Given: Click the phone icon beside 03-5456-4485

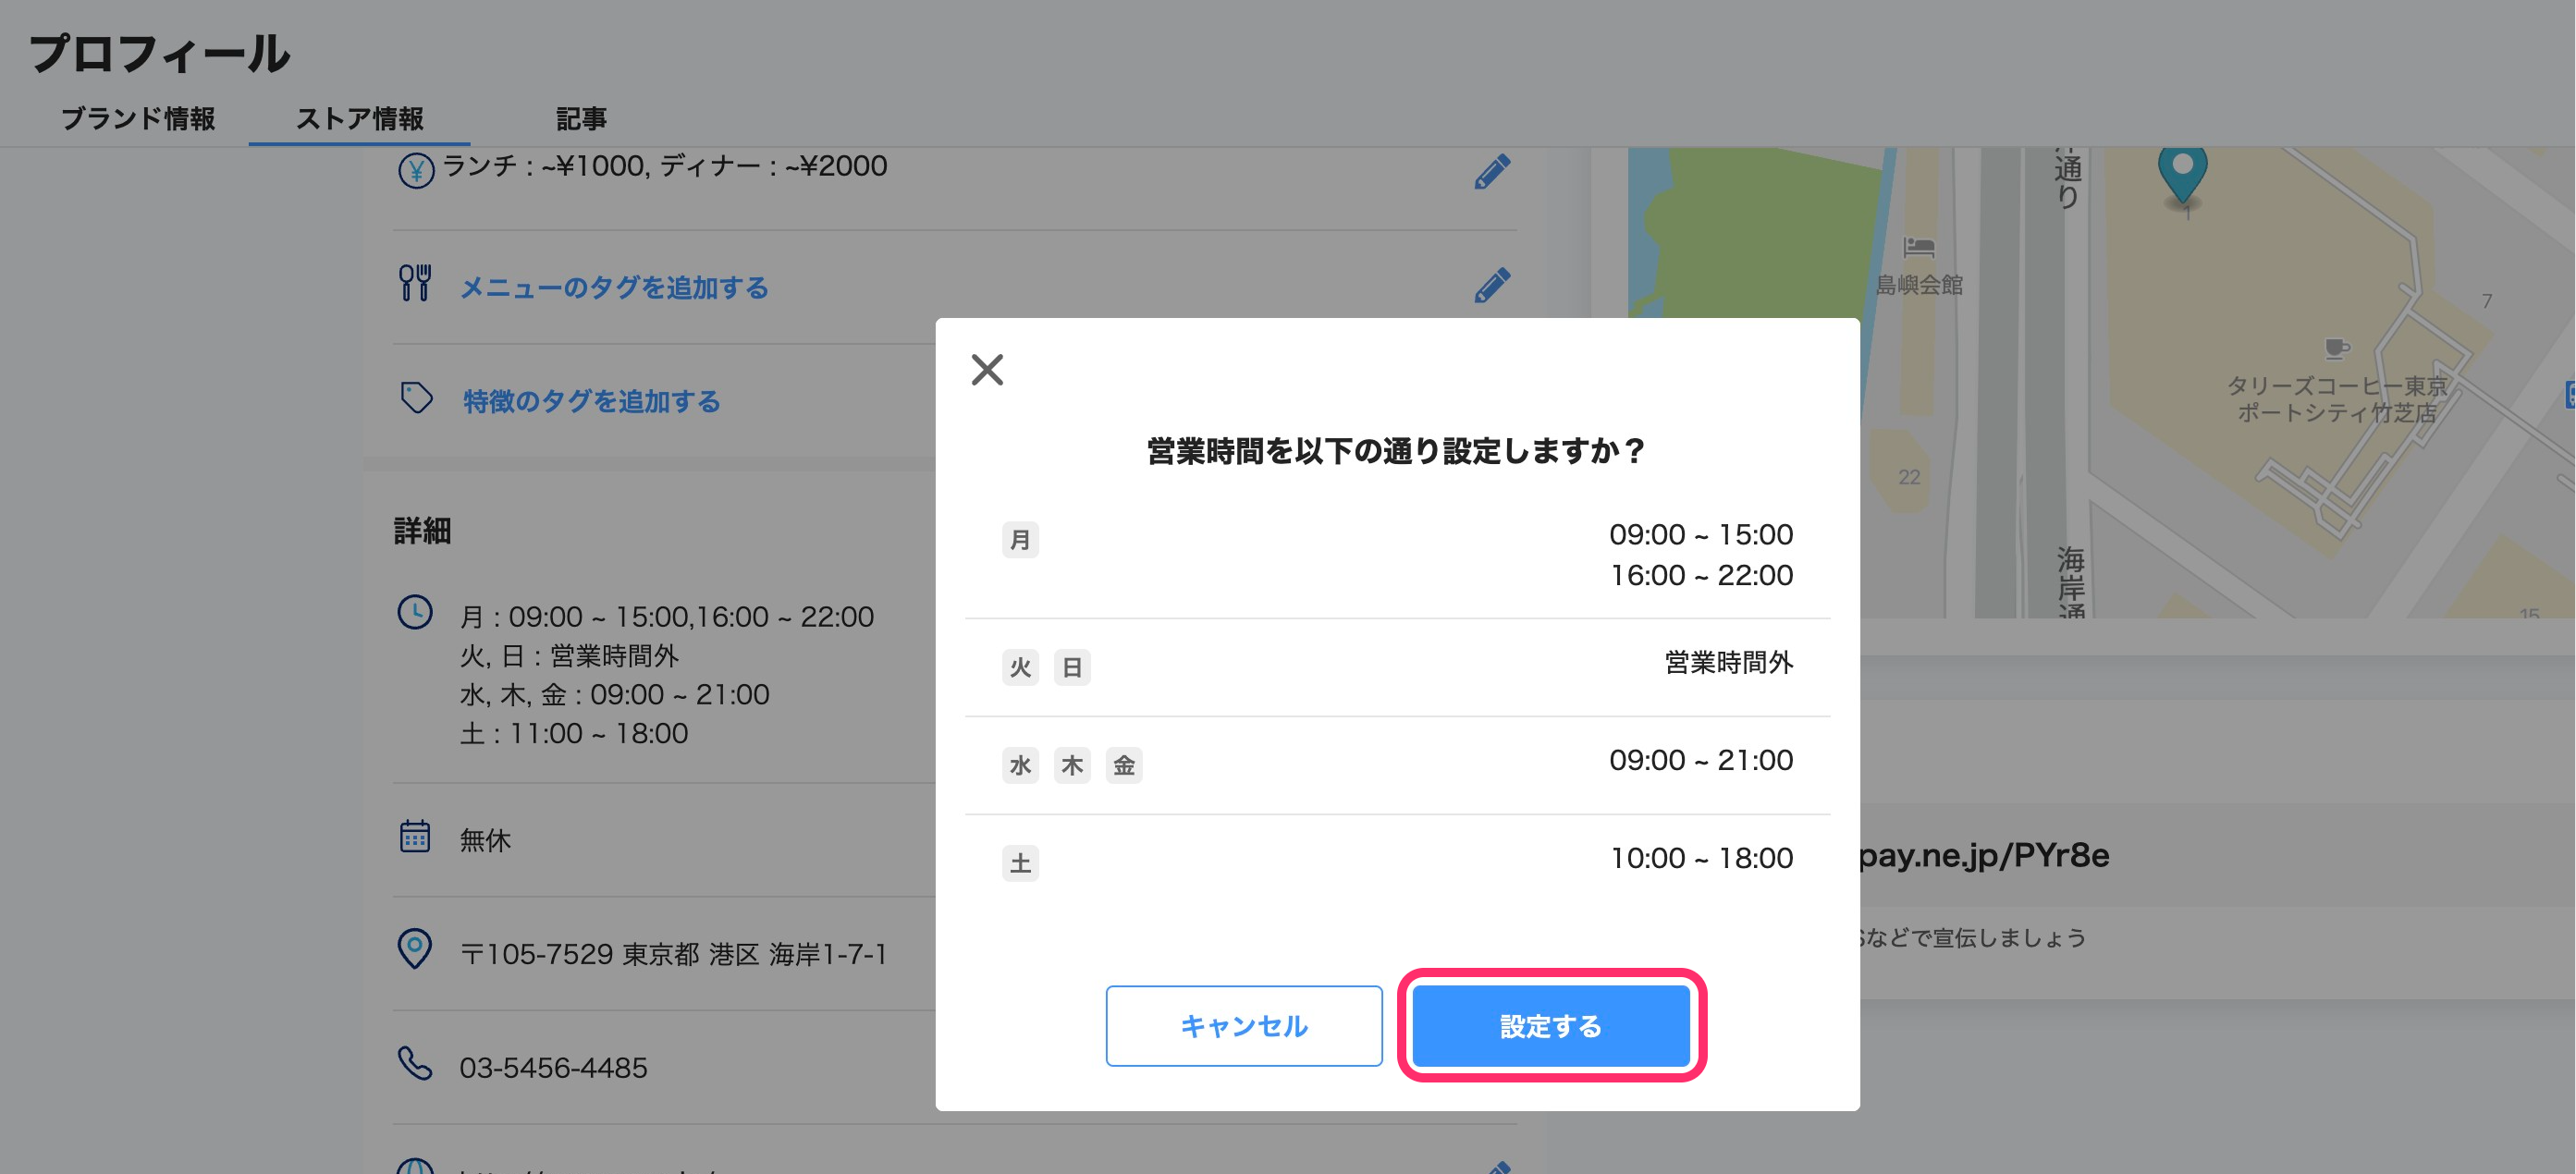Looking at the screenshot, I should point(415,1063).
